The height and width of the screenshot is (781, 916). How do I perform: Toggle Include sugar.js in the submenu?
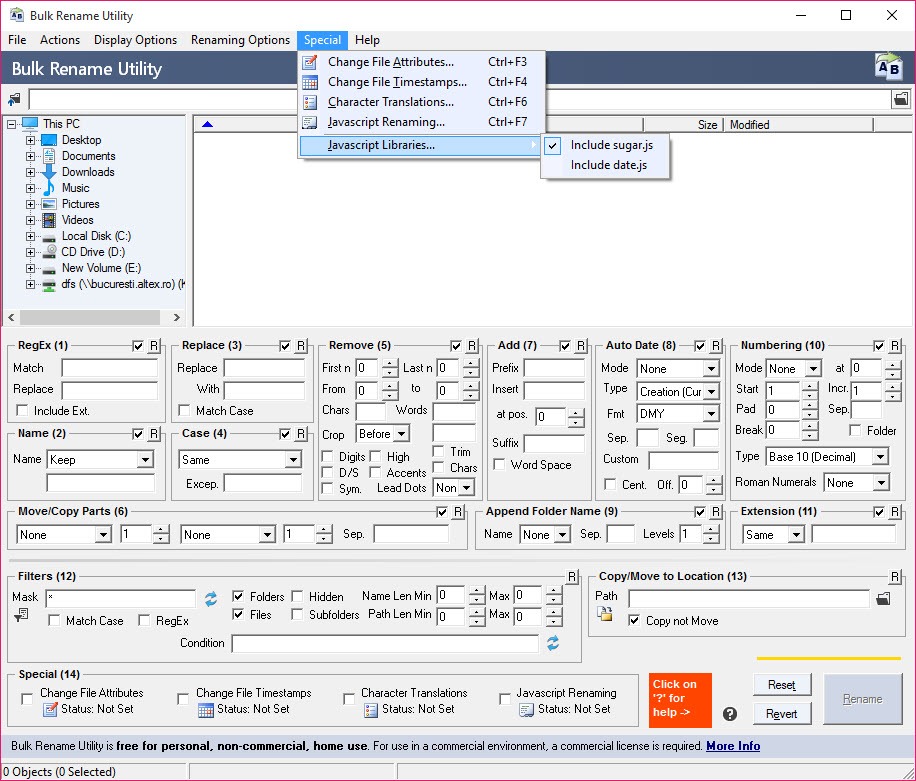click(605, 145)
